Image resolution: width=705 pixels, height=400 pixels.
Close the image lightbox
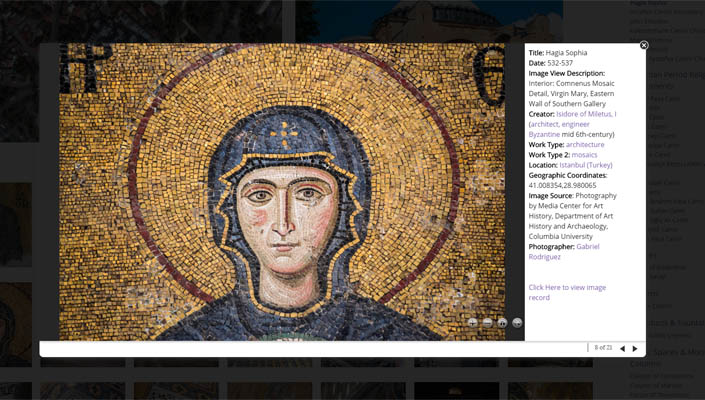point(644,45)
